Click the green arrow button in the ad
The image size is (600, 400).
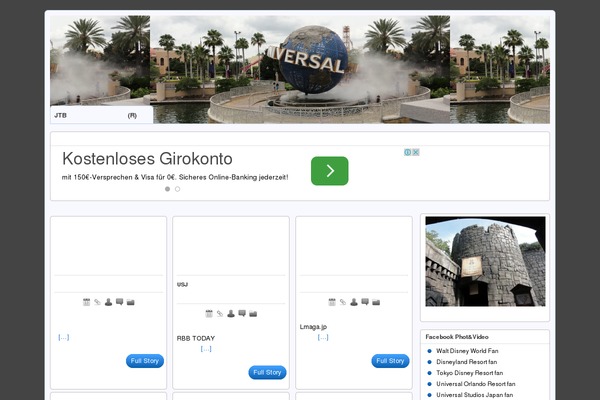[x=330, y=171]
